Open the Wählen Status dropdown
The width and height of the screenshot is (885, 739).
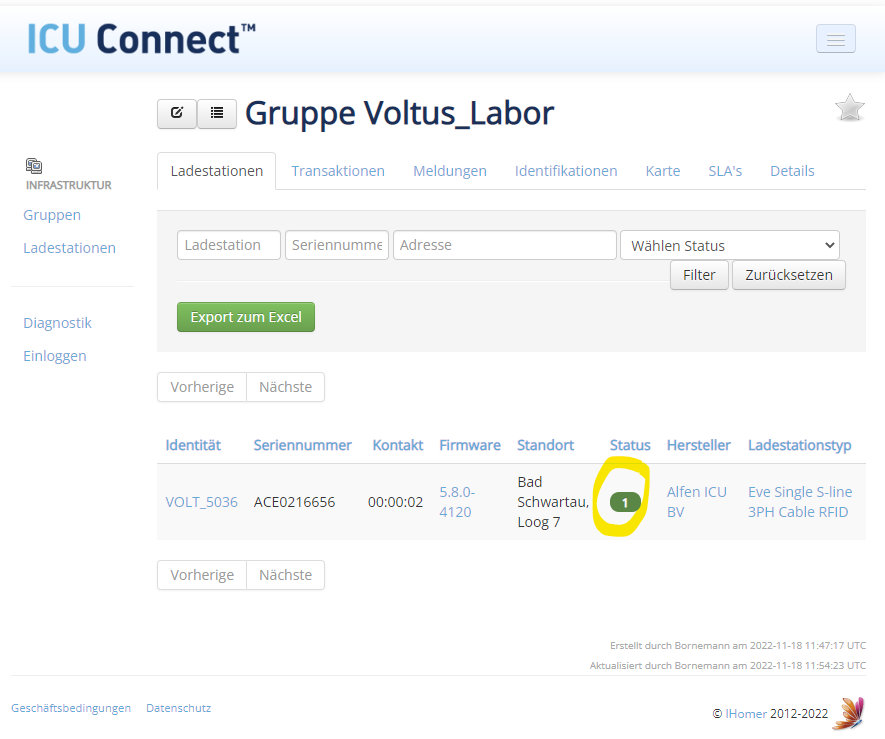[x=730, y=246]
